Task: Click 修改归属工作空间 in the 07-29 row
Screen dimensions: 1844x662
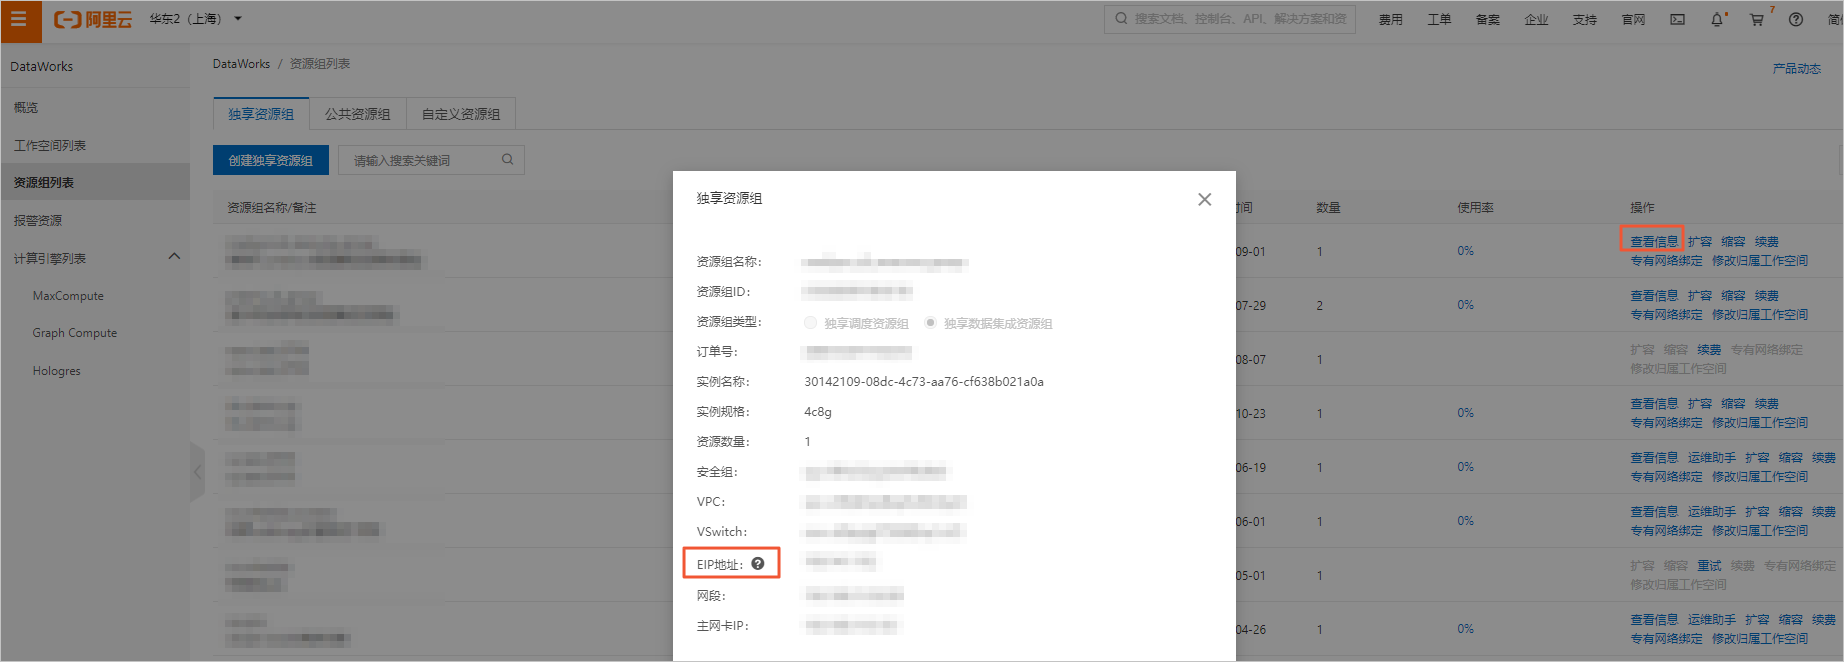Action: click(x=1760, y=315)
